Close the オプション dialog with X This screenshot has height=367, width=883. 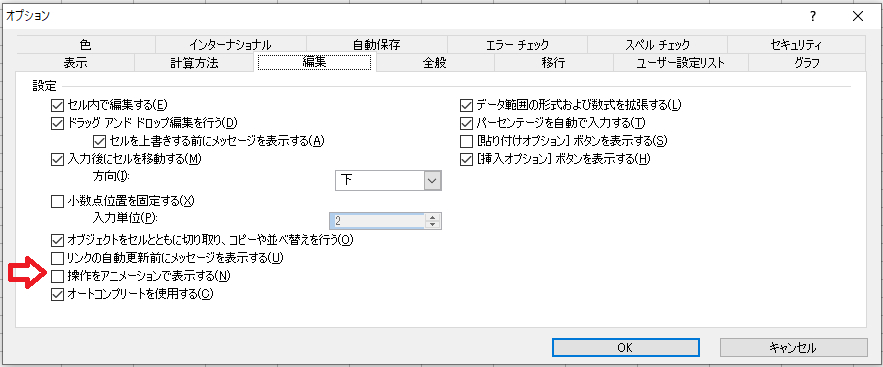[x=858, y=16]
